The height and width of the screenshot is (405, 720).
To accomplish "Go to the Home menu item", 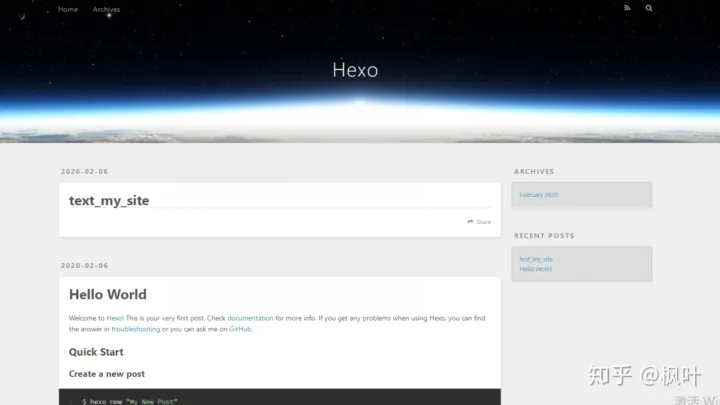I will [68, 9].
